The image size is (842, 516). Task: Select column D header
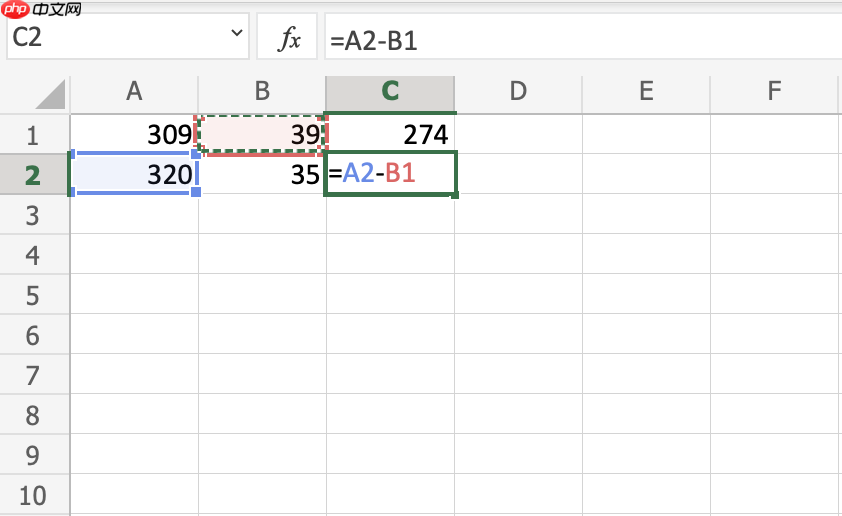(518, 92)
